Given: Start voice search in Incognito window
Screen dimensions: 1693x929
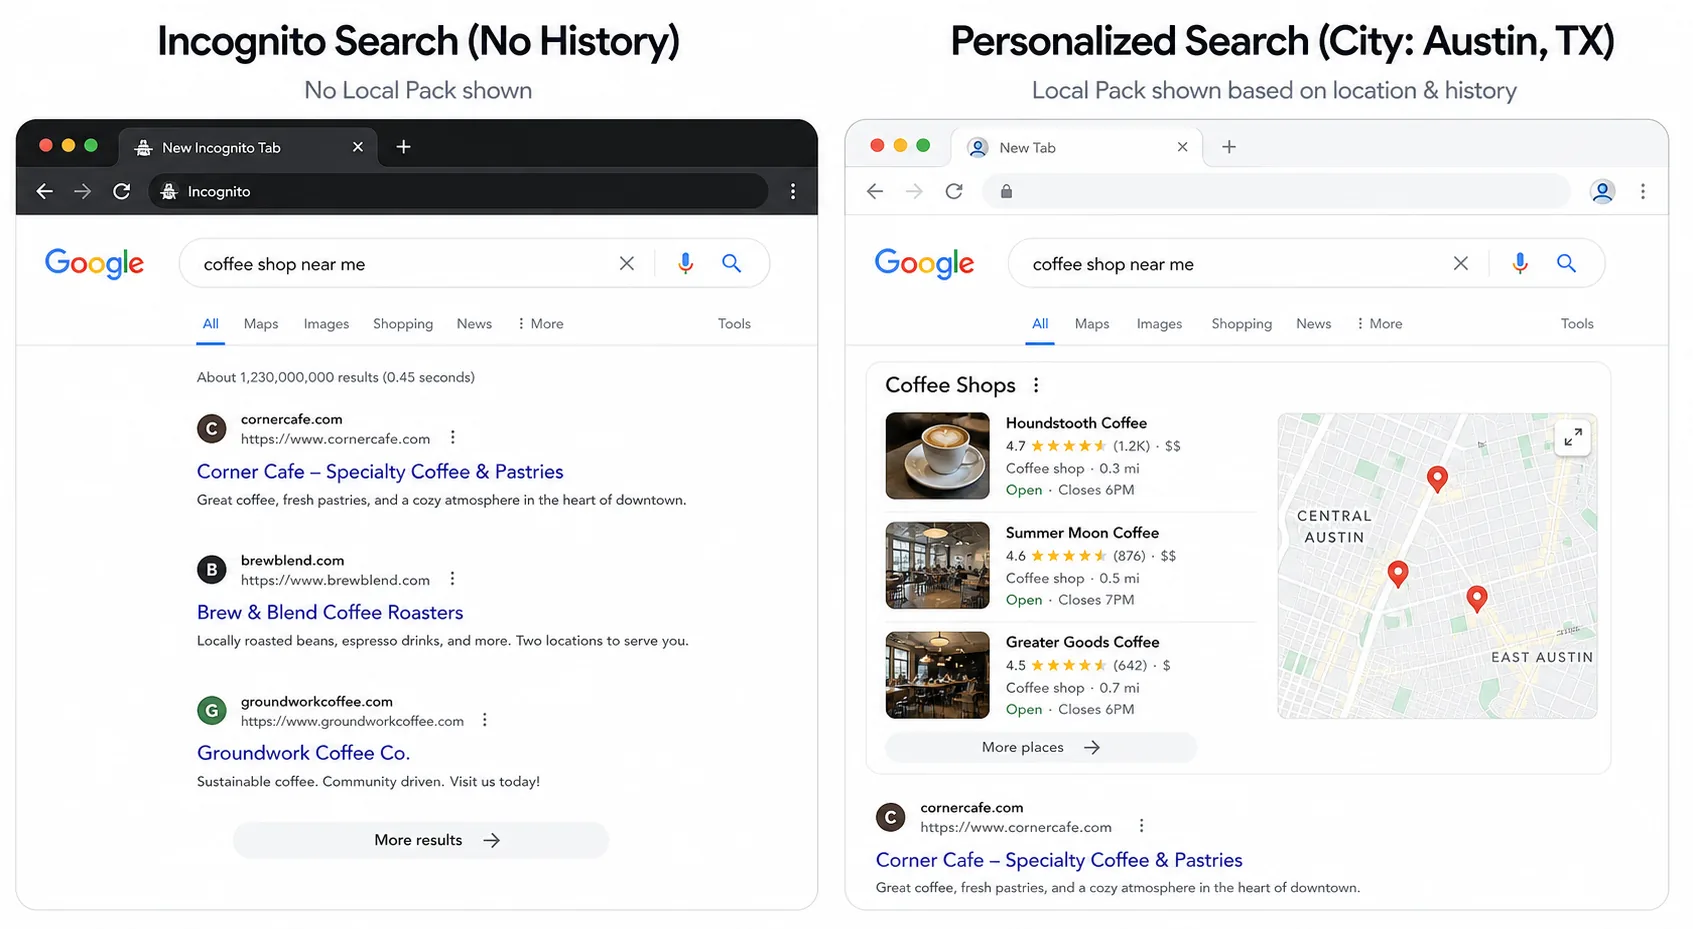Looking at the screenshot, I should [x=685, y=263].
